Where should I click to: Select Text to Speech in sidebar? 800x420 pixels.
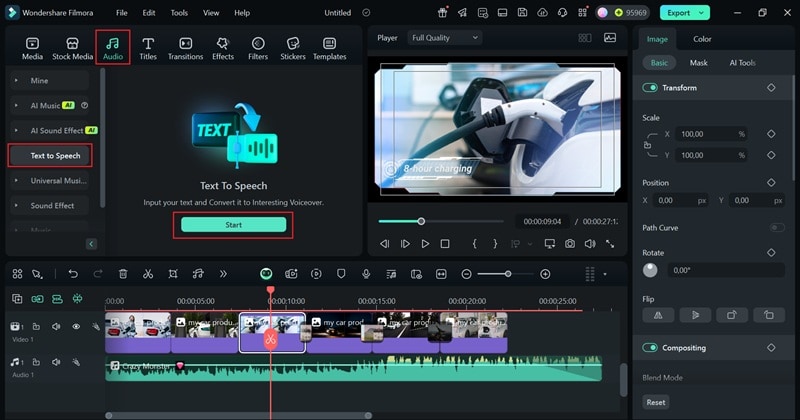pos(50,156)
